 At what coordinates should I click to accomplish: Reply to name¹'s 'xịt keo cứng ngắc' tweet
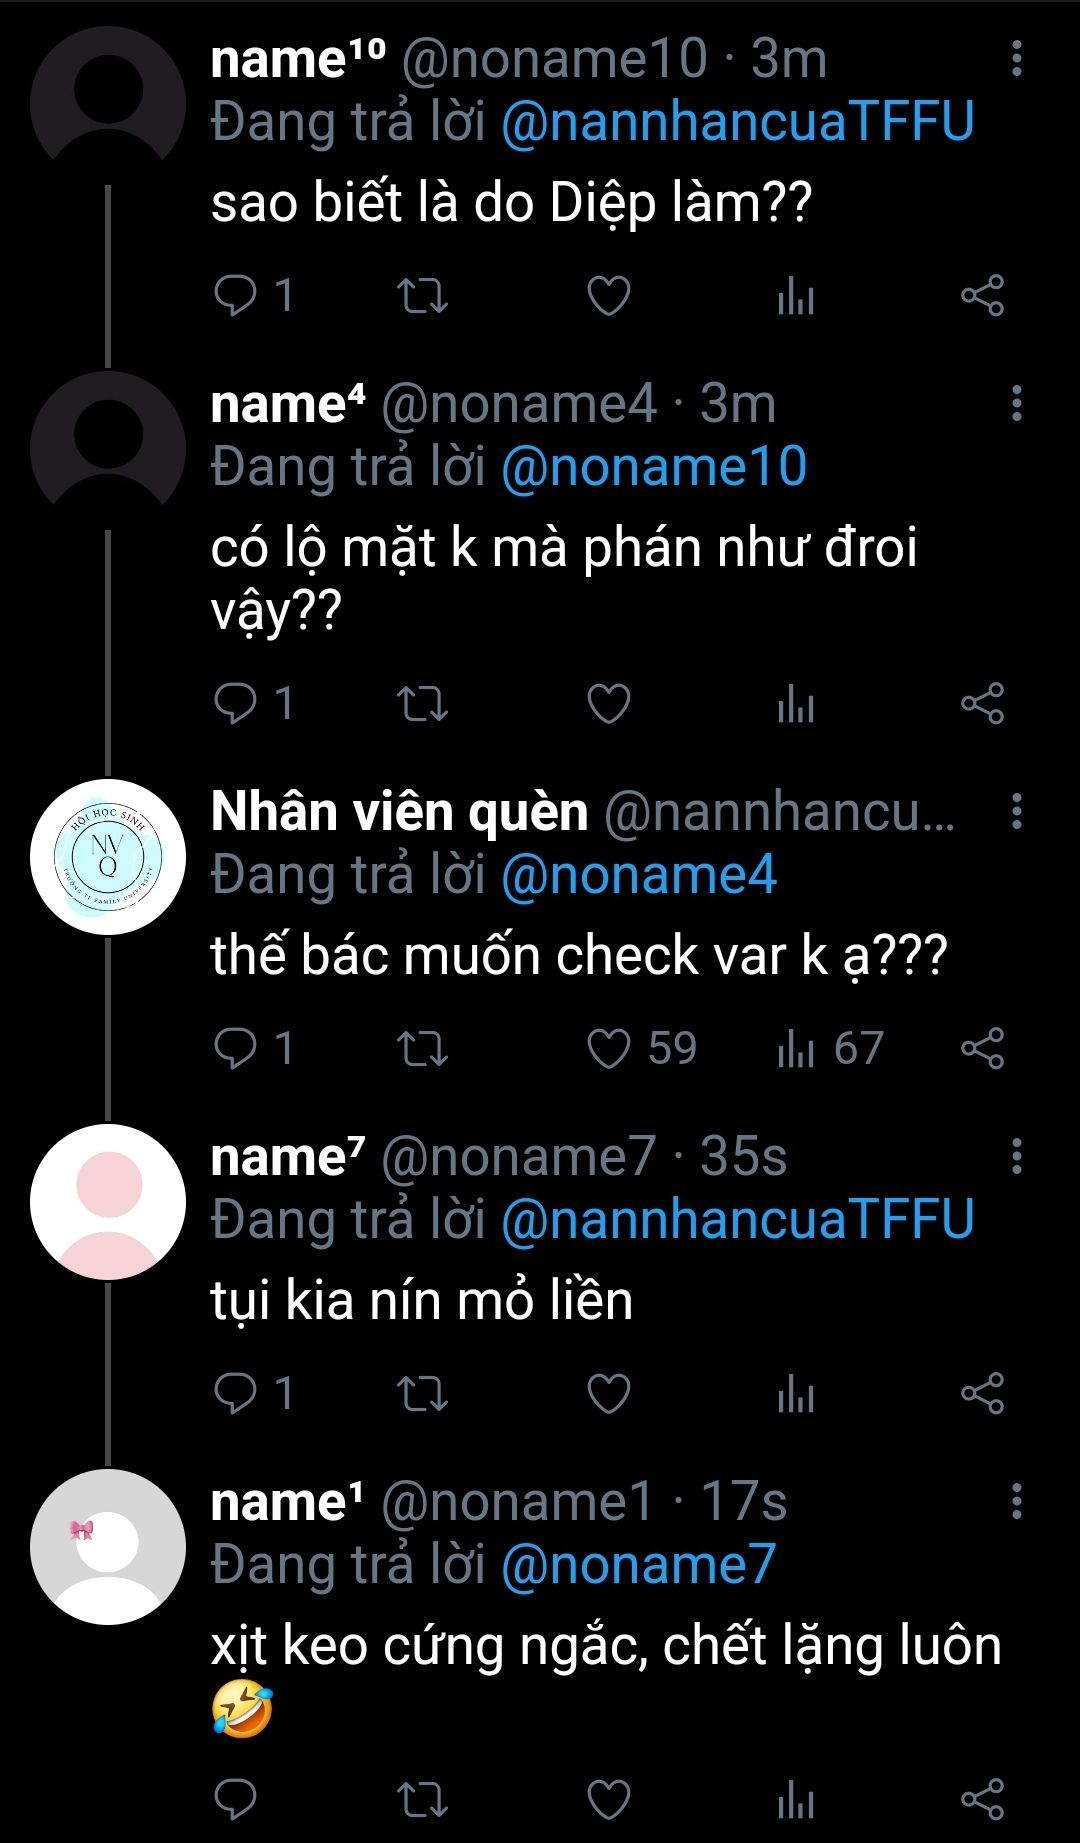coord(236,1799)
